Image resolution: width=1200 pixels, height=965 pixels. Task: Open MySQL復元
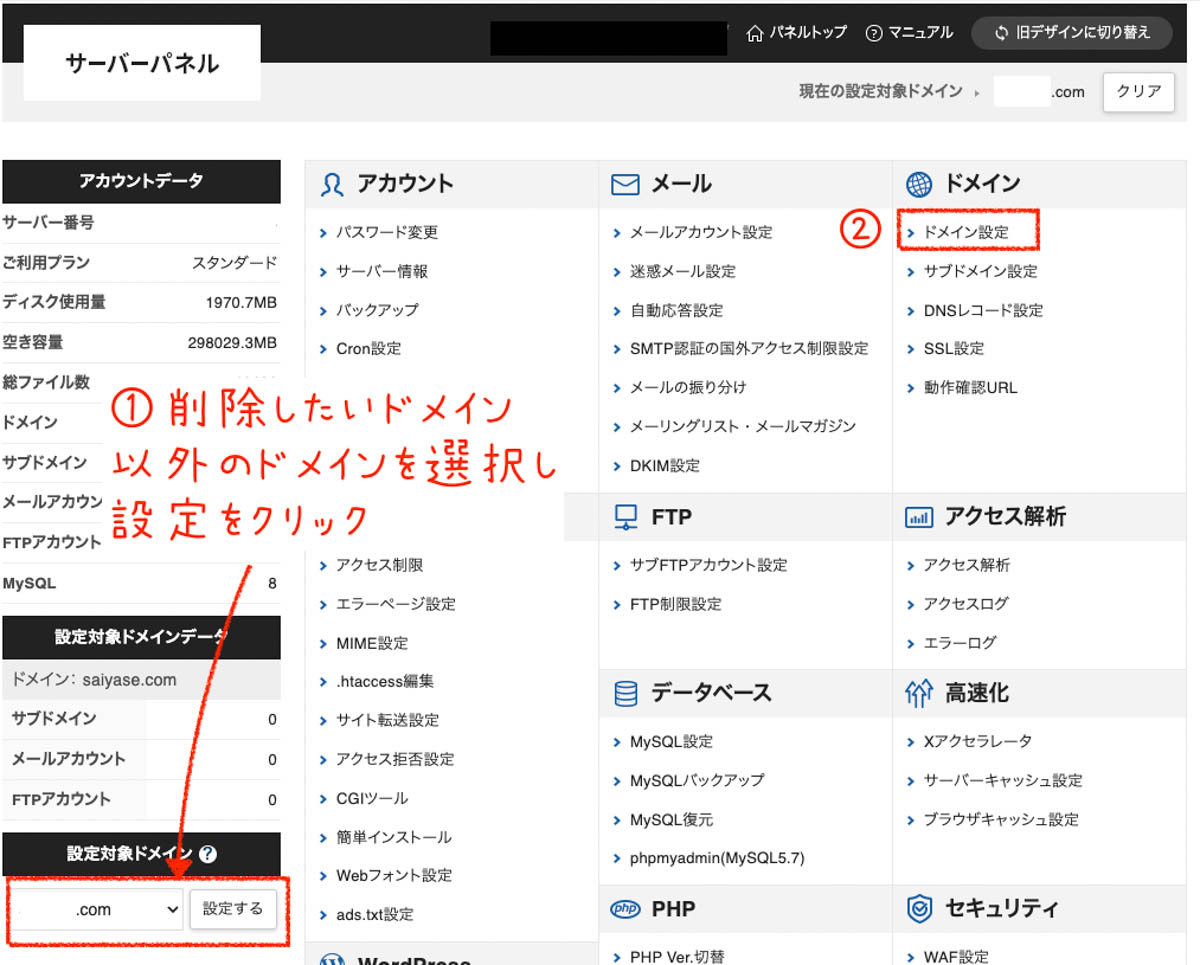(671, 820)
